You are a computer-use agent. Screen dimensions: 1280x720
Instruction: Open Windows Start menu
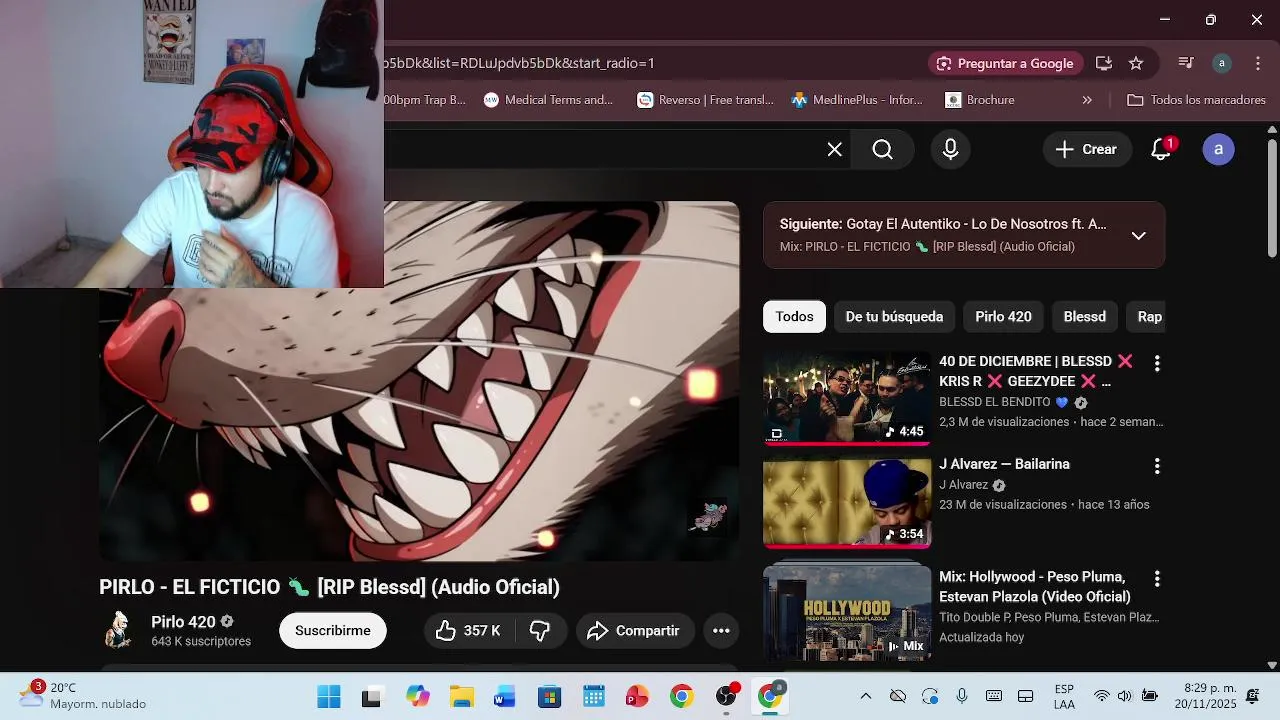329,697
